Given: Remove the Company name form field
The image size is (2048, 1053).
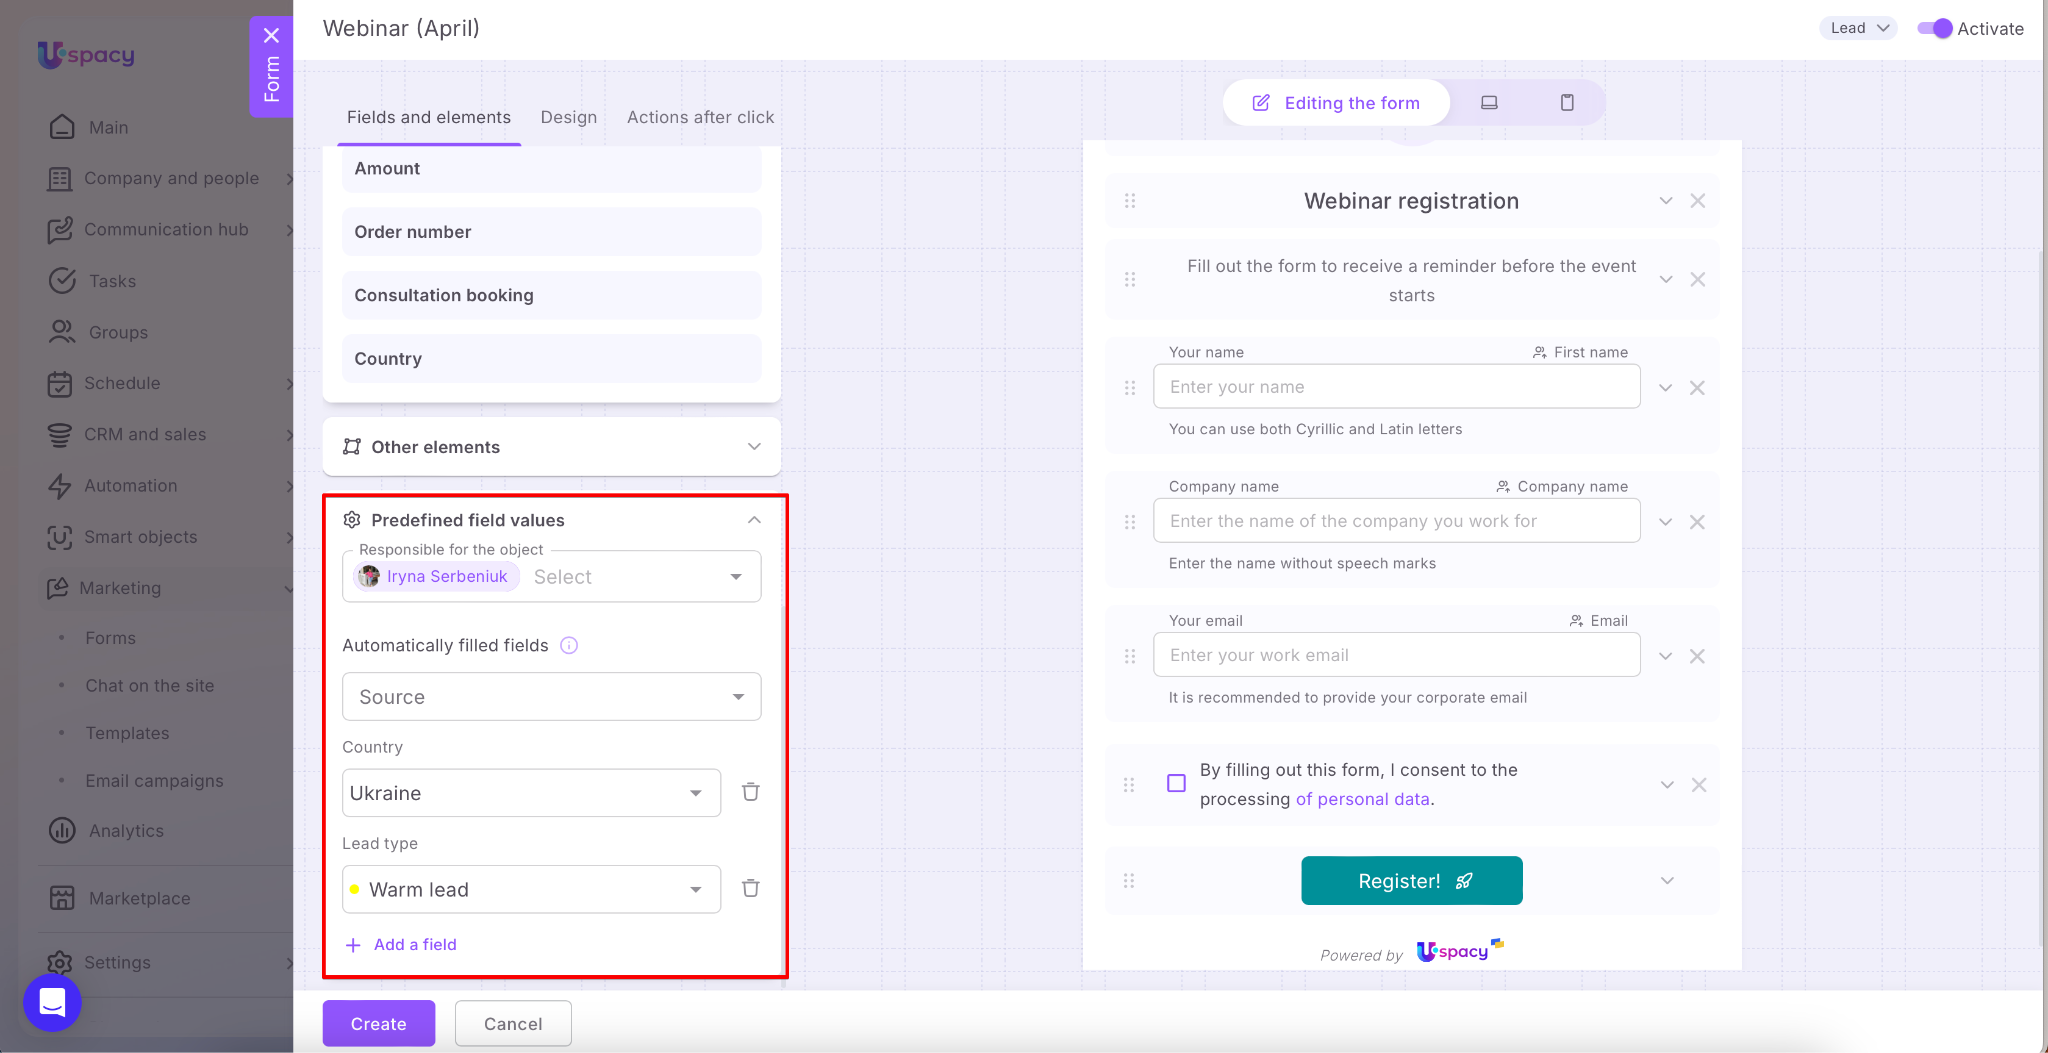Looking at the screenshot, I should [1697, 522].
